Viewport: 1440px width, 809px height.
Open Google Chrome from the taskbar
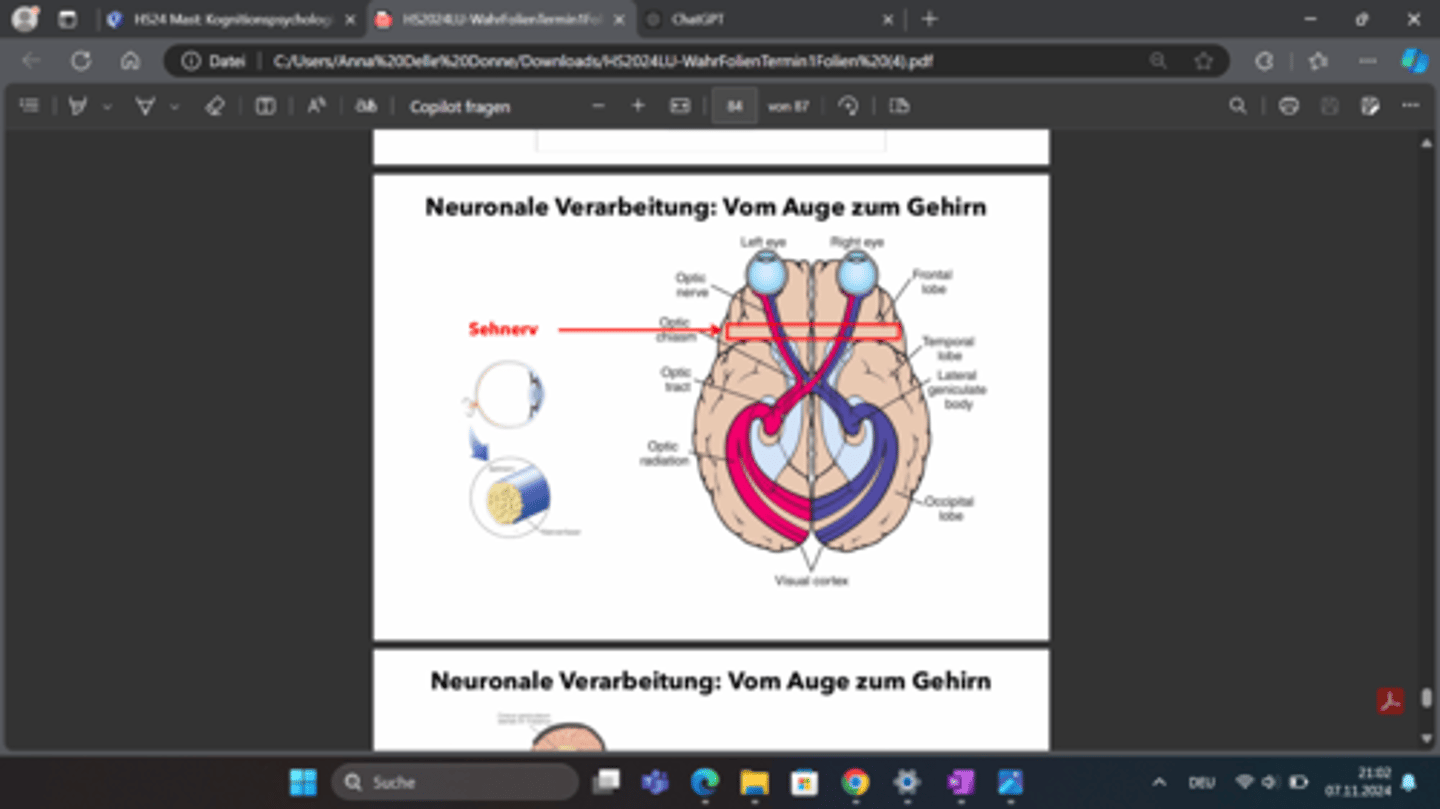pyautogui.click(x=855, y=782)
